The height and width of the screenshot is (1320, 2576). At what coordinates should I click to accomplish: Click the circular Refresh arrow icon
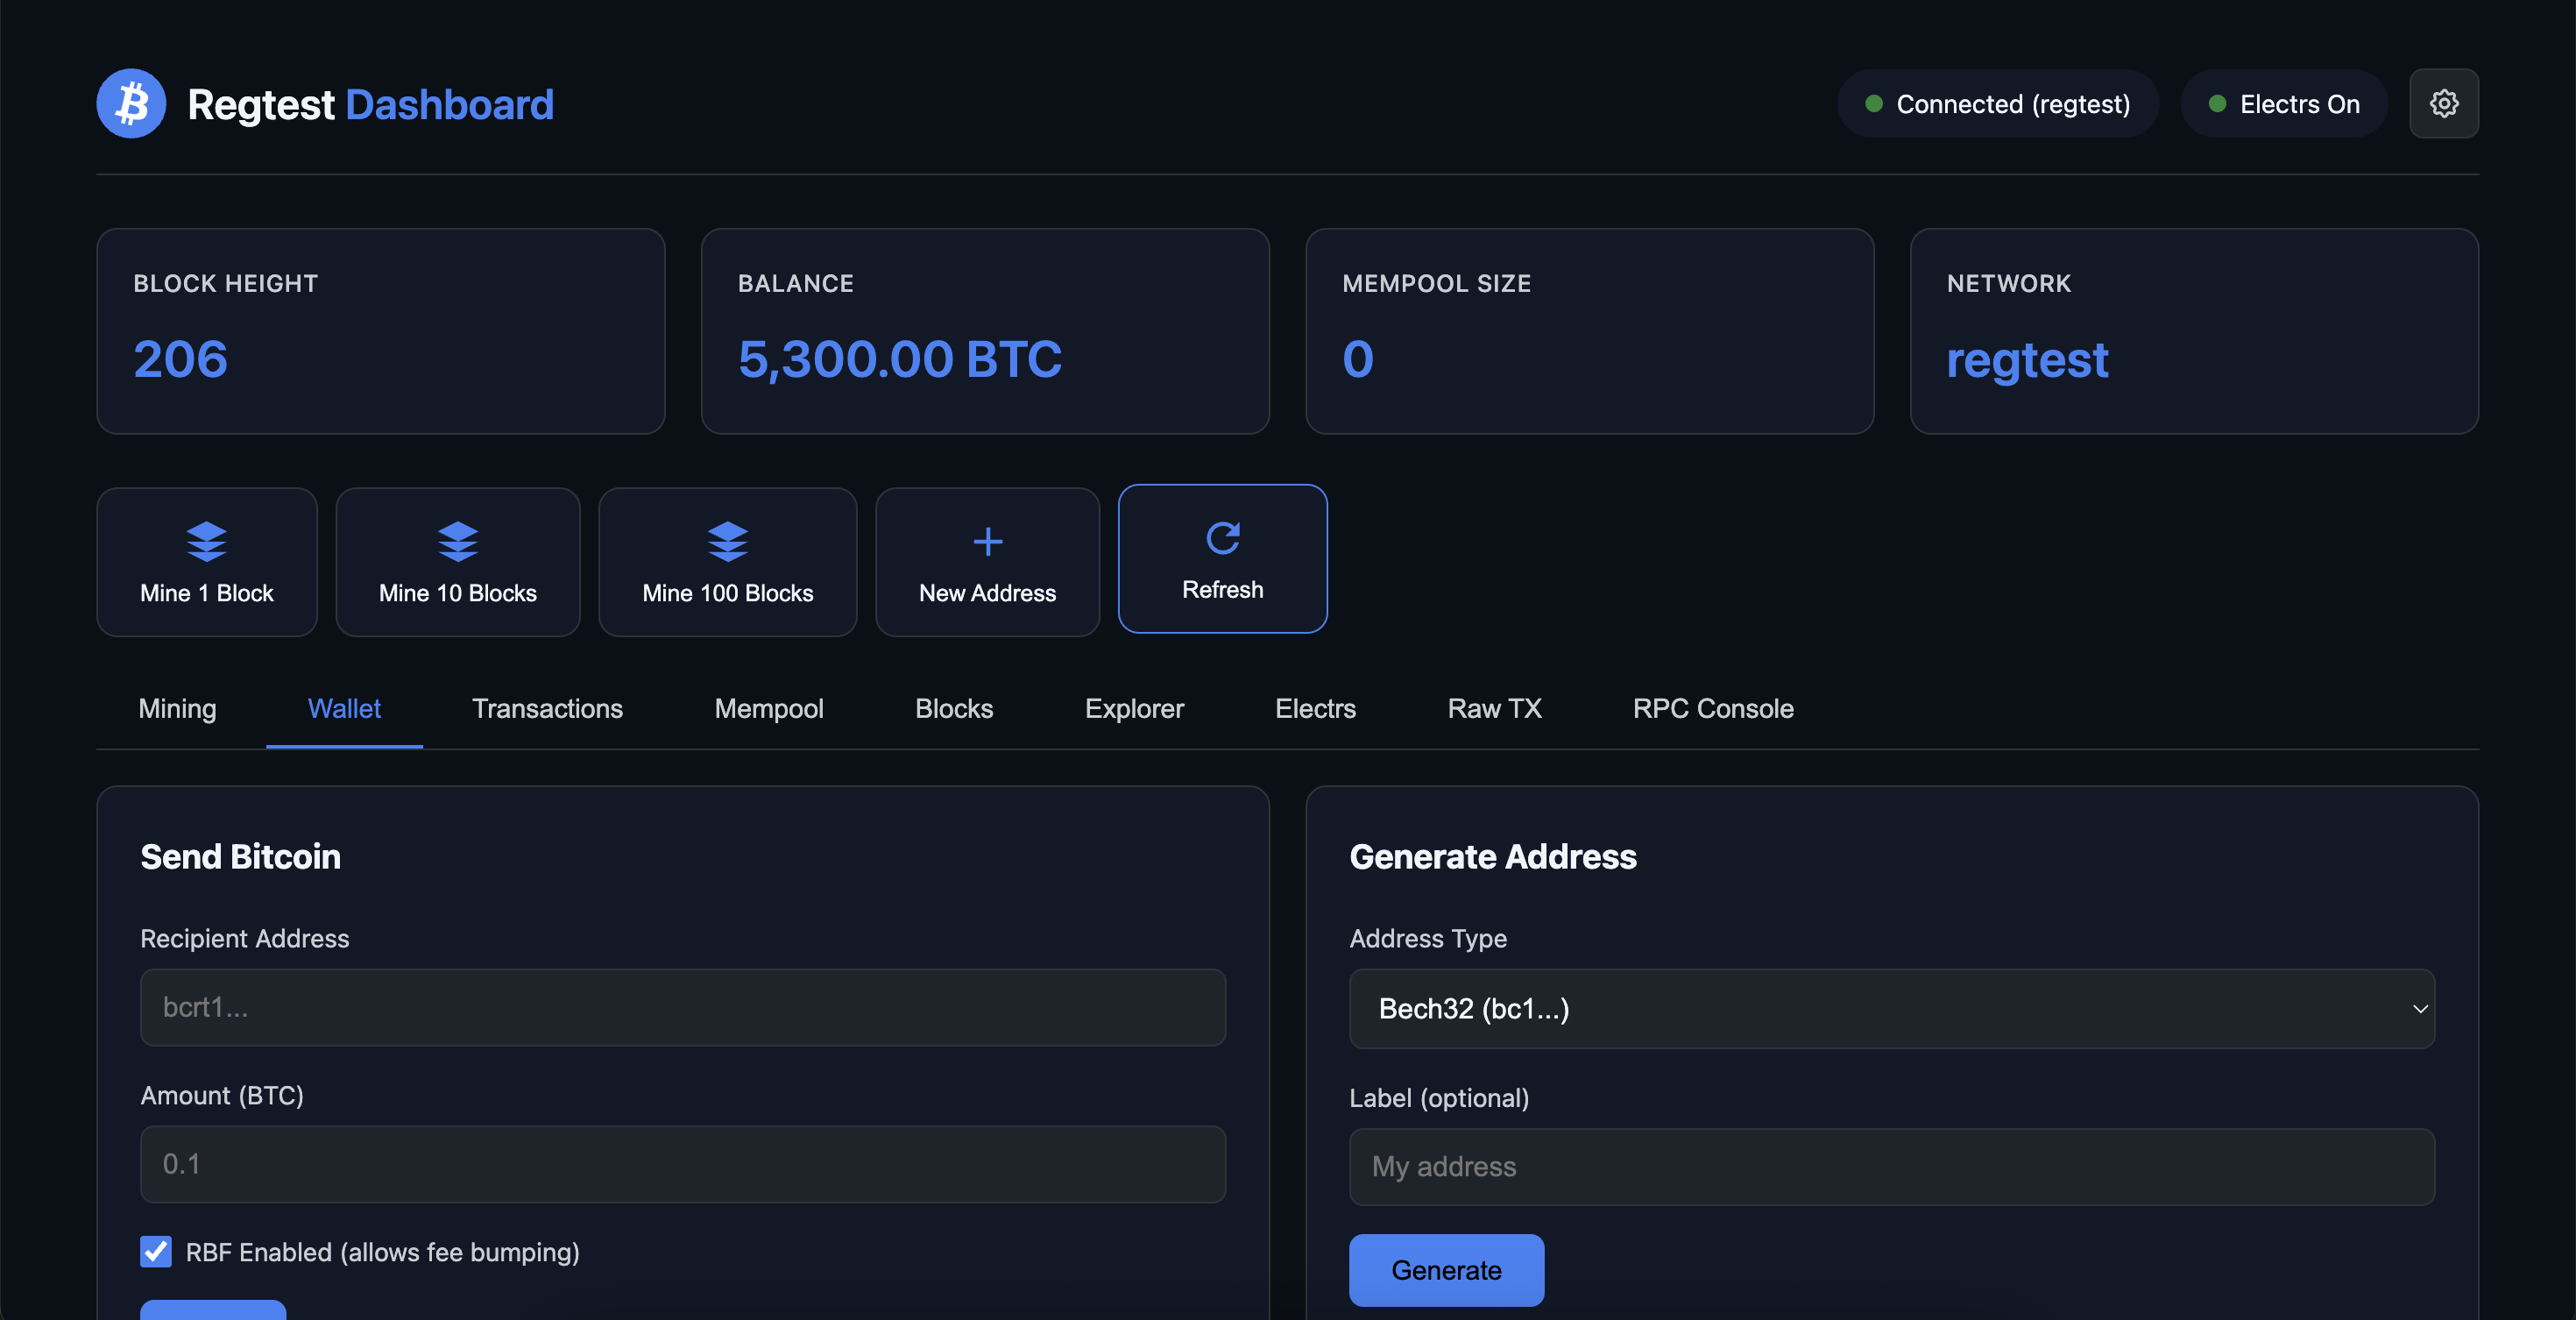coord(1222,538)
